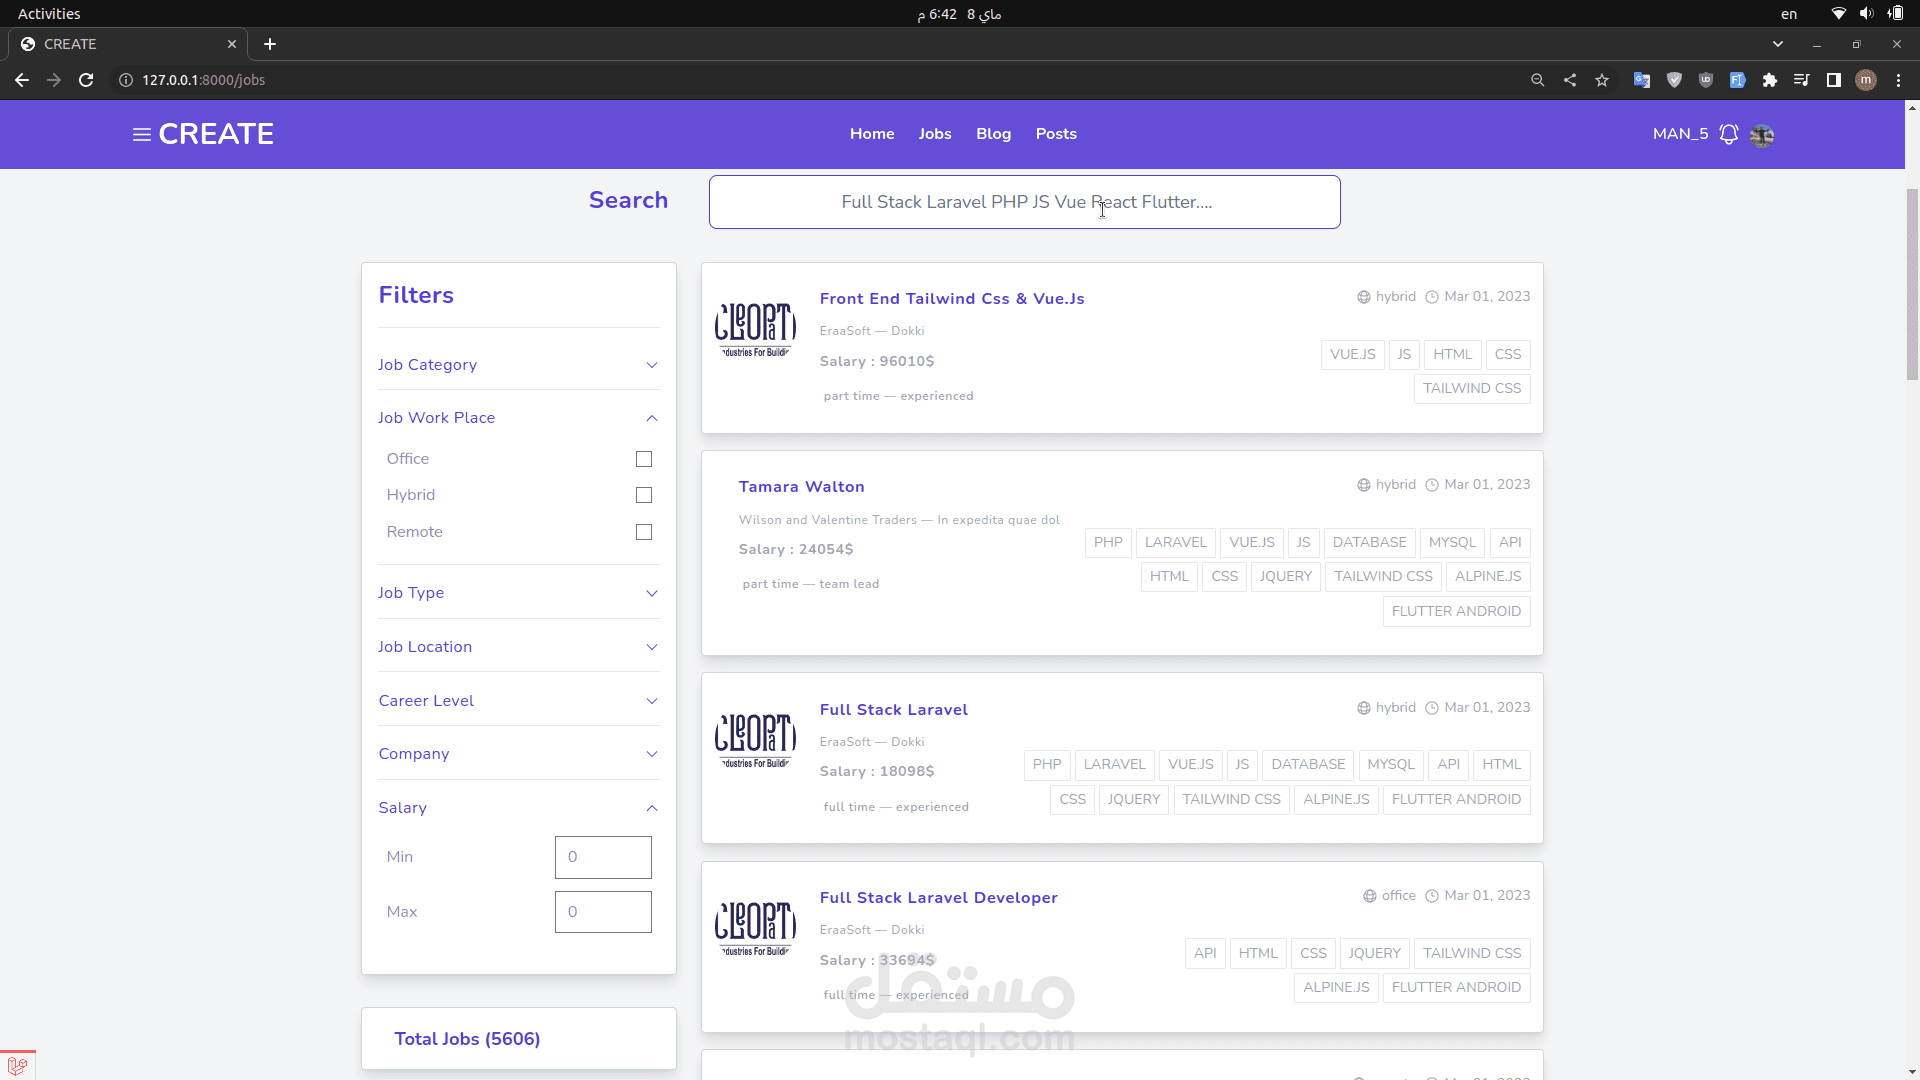The width and height of the screenshot is (1920, 1080).
Task: Click the notification bell icon
Action: (x=1728, y=134)
